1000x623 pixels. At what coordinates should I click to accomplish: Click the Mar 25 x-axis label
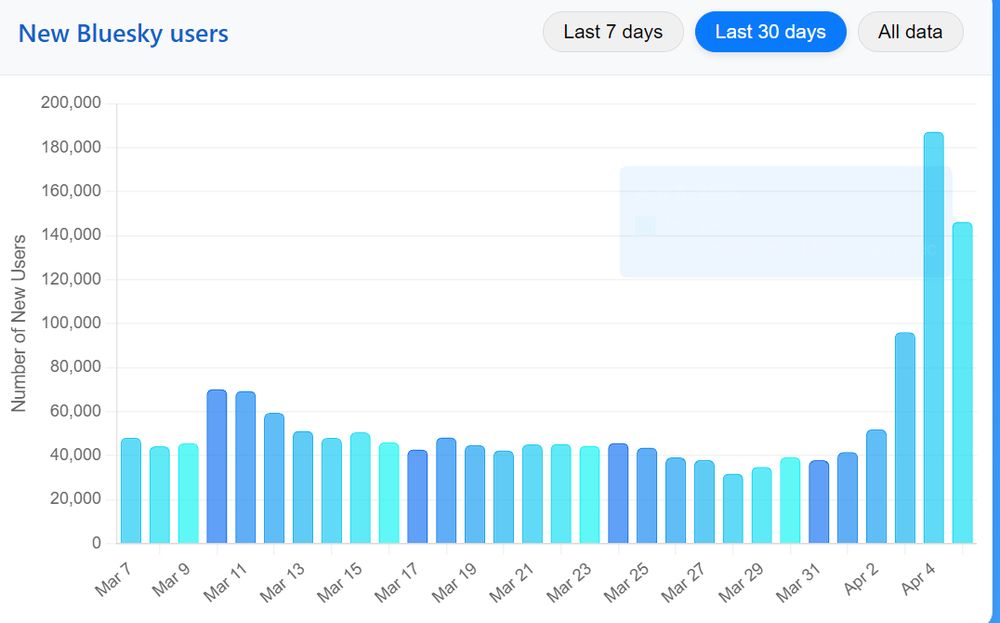pos(627,582)
